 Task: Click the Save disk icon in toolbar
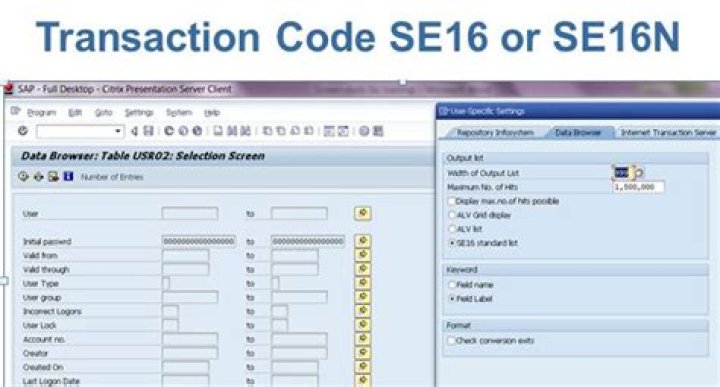pyautogui.click(x=148, y=131)
